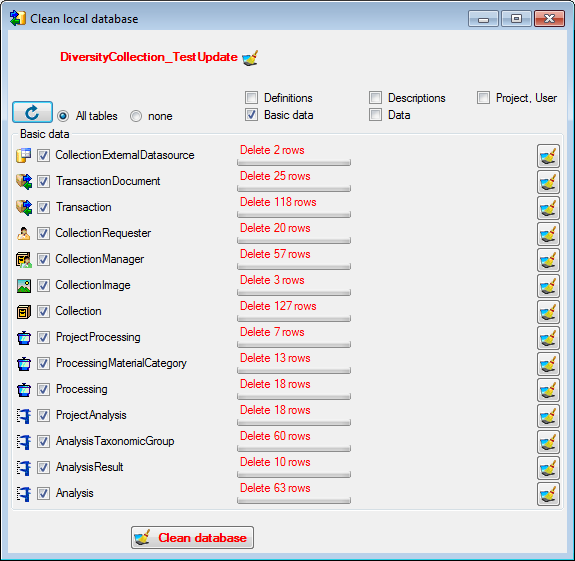Click the Clean database button

coord(192,538)
